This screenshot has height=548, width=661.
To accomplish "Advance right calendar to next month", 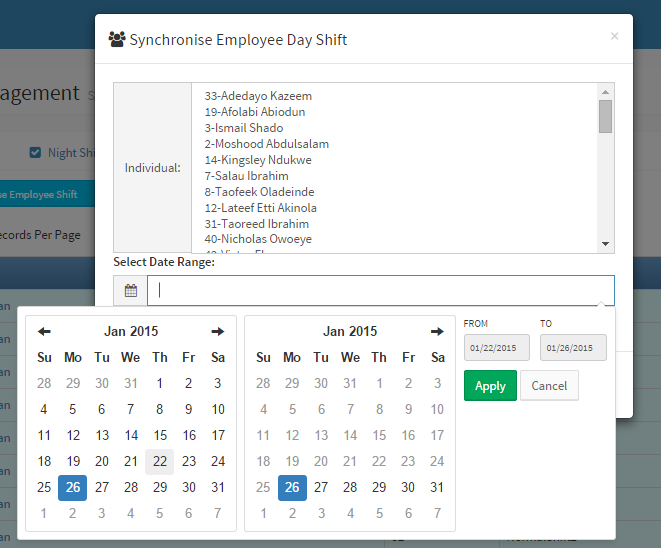I will click(x=437, y=332).
